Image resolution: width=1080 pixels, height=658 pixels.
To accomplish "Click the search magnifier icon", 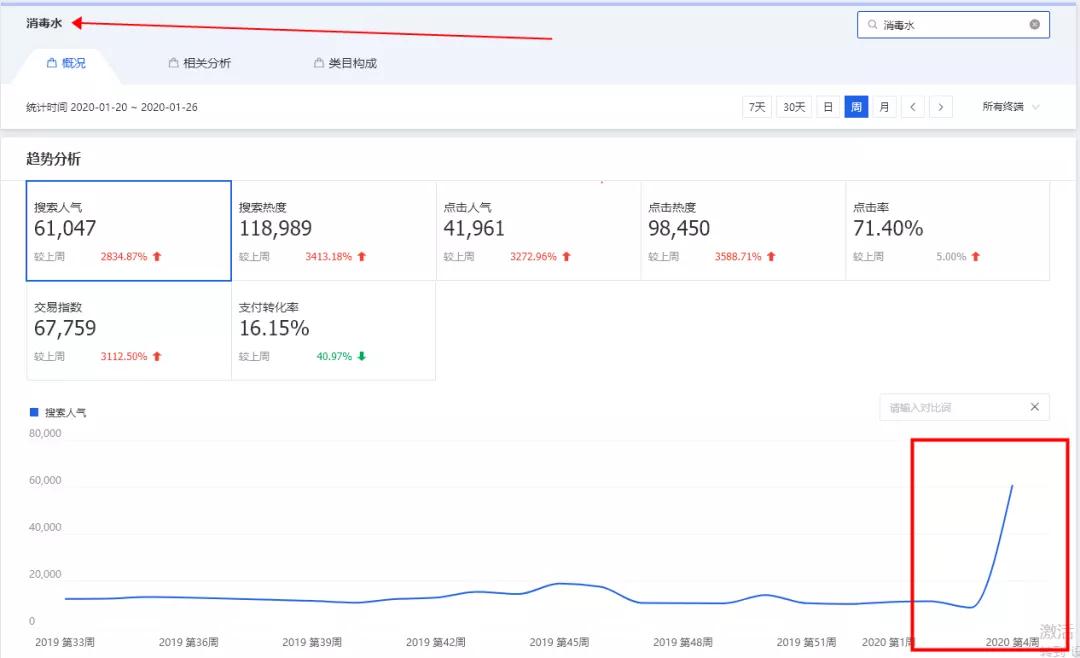I will (x=873, y=25).
